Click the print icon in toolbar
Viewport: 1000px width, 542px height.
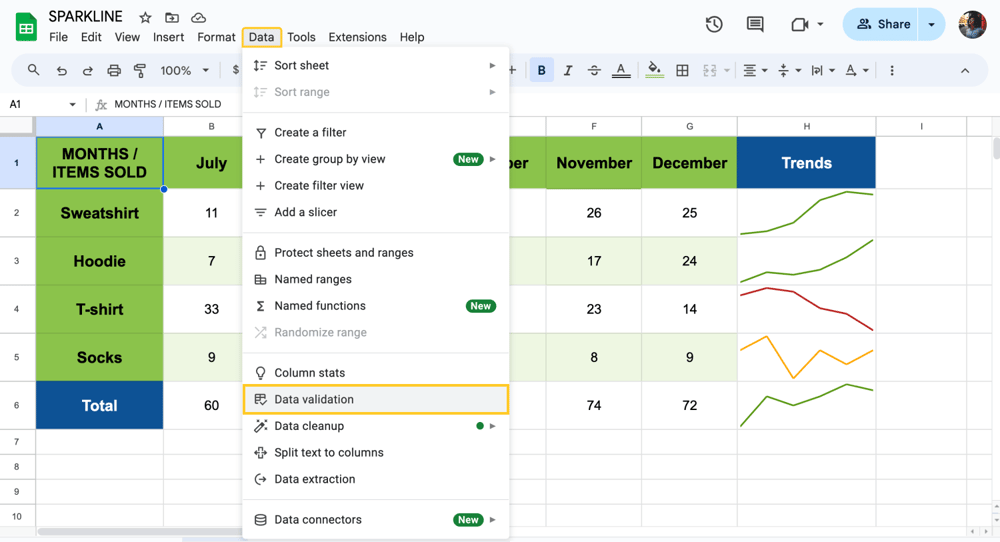(114, 71)
